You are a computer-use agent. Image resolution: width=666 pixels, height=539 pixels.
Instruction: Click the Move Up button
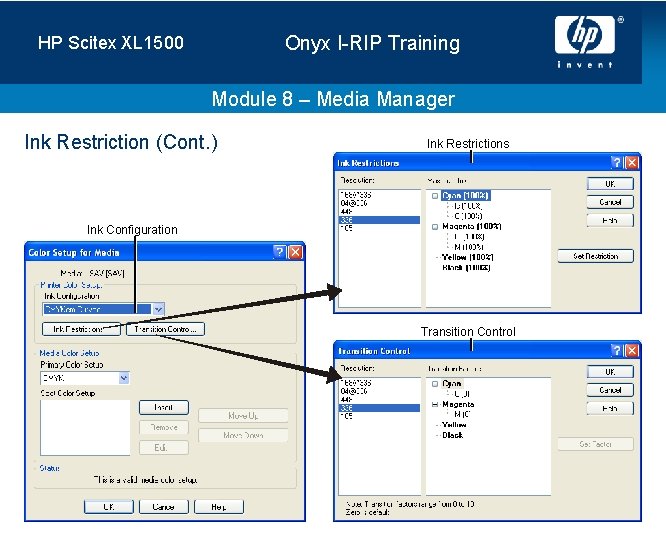[x=243, y=415]
